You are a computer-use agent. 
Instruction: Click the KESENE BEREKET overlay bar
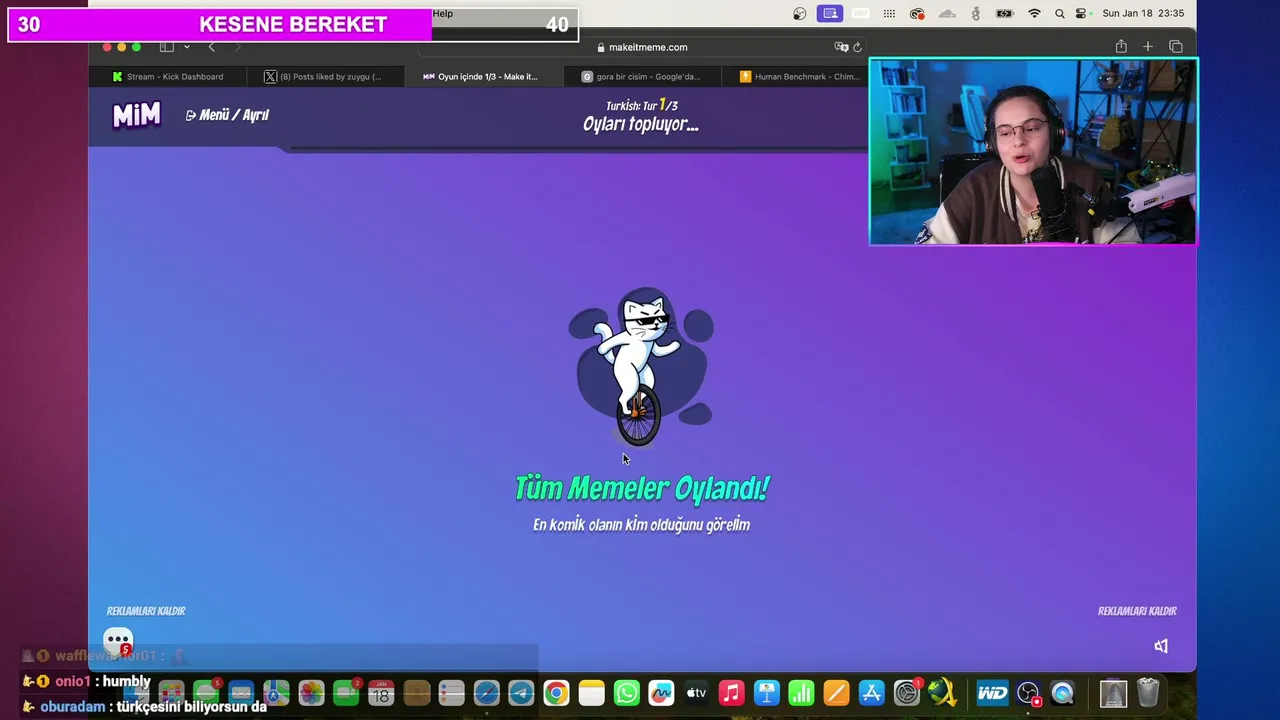pos(293,24)
